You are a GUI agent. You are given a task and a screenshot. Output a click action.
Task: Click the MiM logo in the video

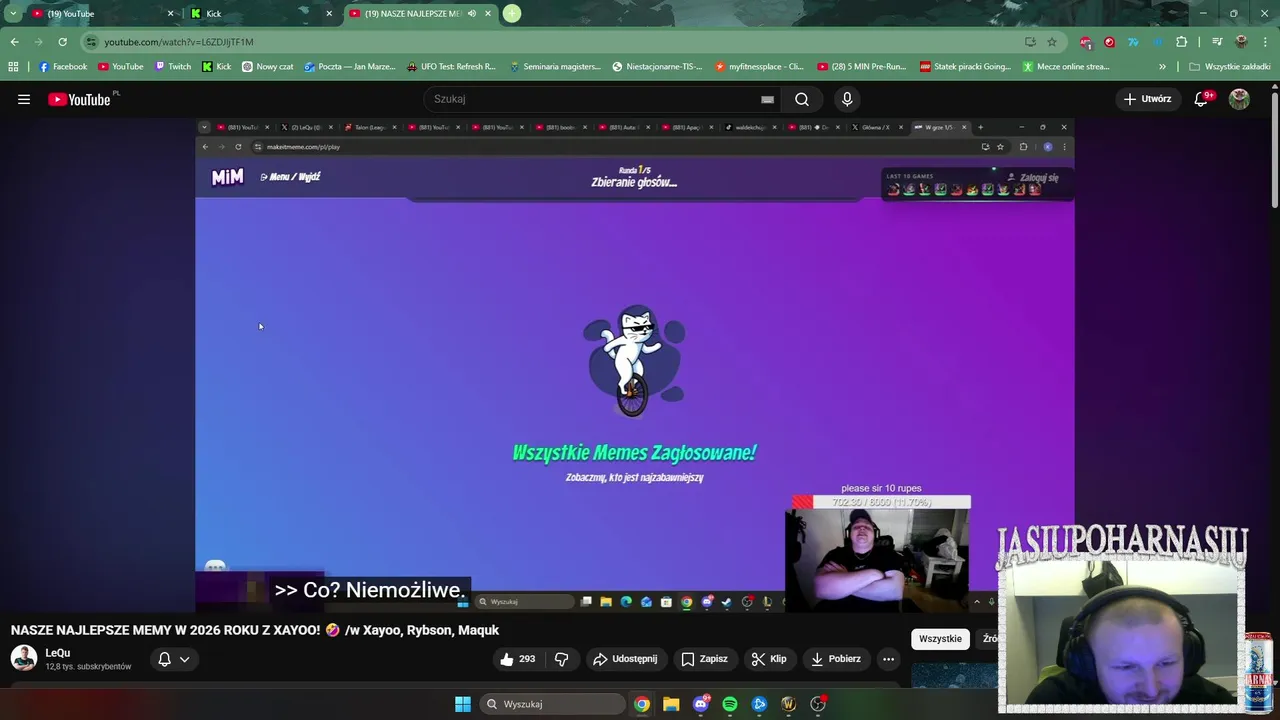(227, 177)
